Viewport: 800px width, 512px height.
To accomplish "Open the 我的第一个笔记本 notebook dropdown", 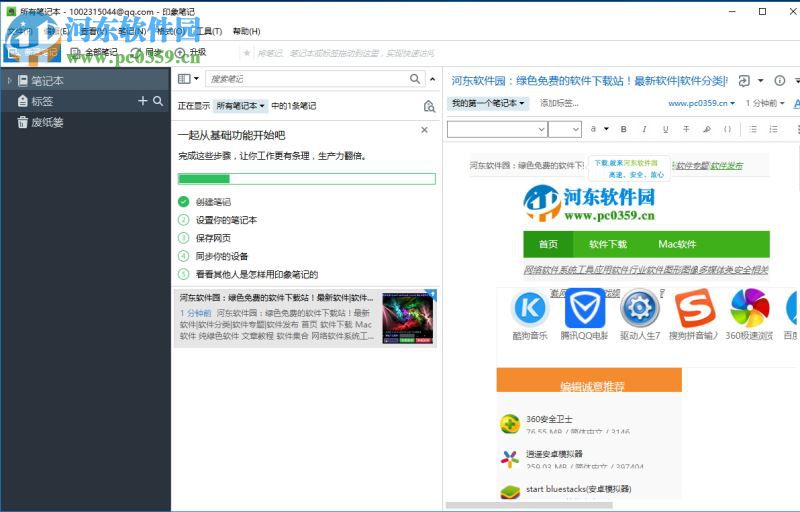I will (x=488, y=103).
